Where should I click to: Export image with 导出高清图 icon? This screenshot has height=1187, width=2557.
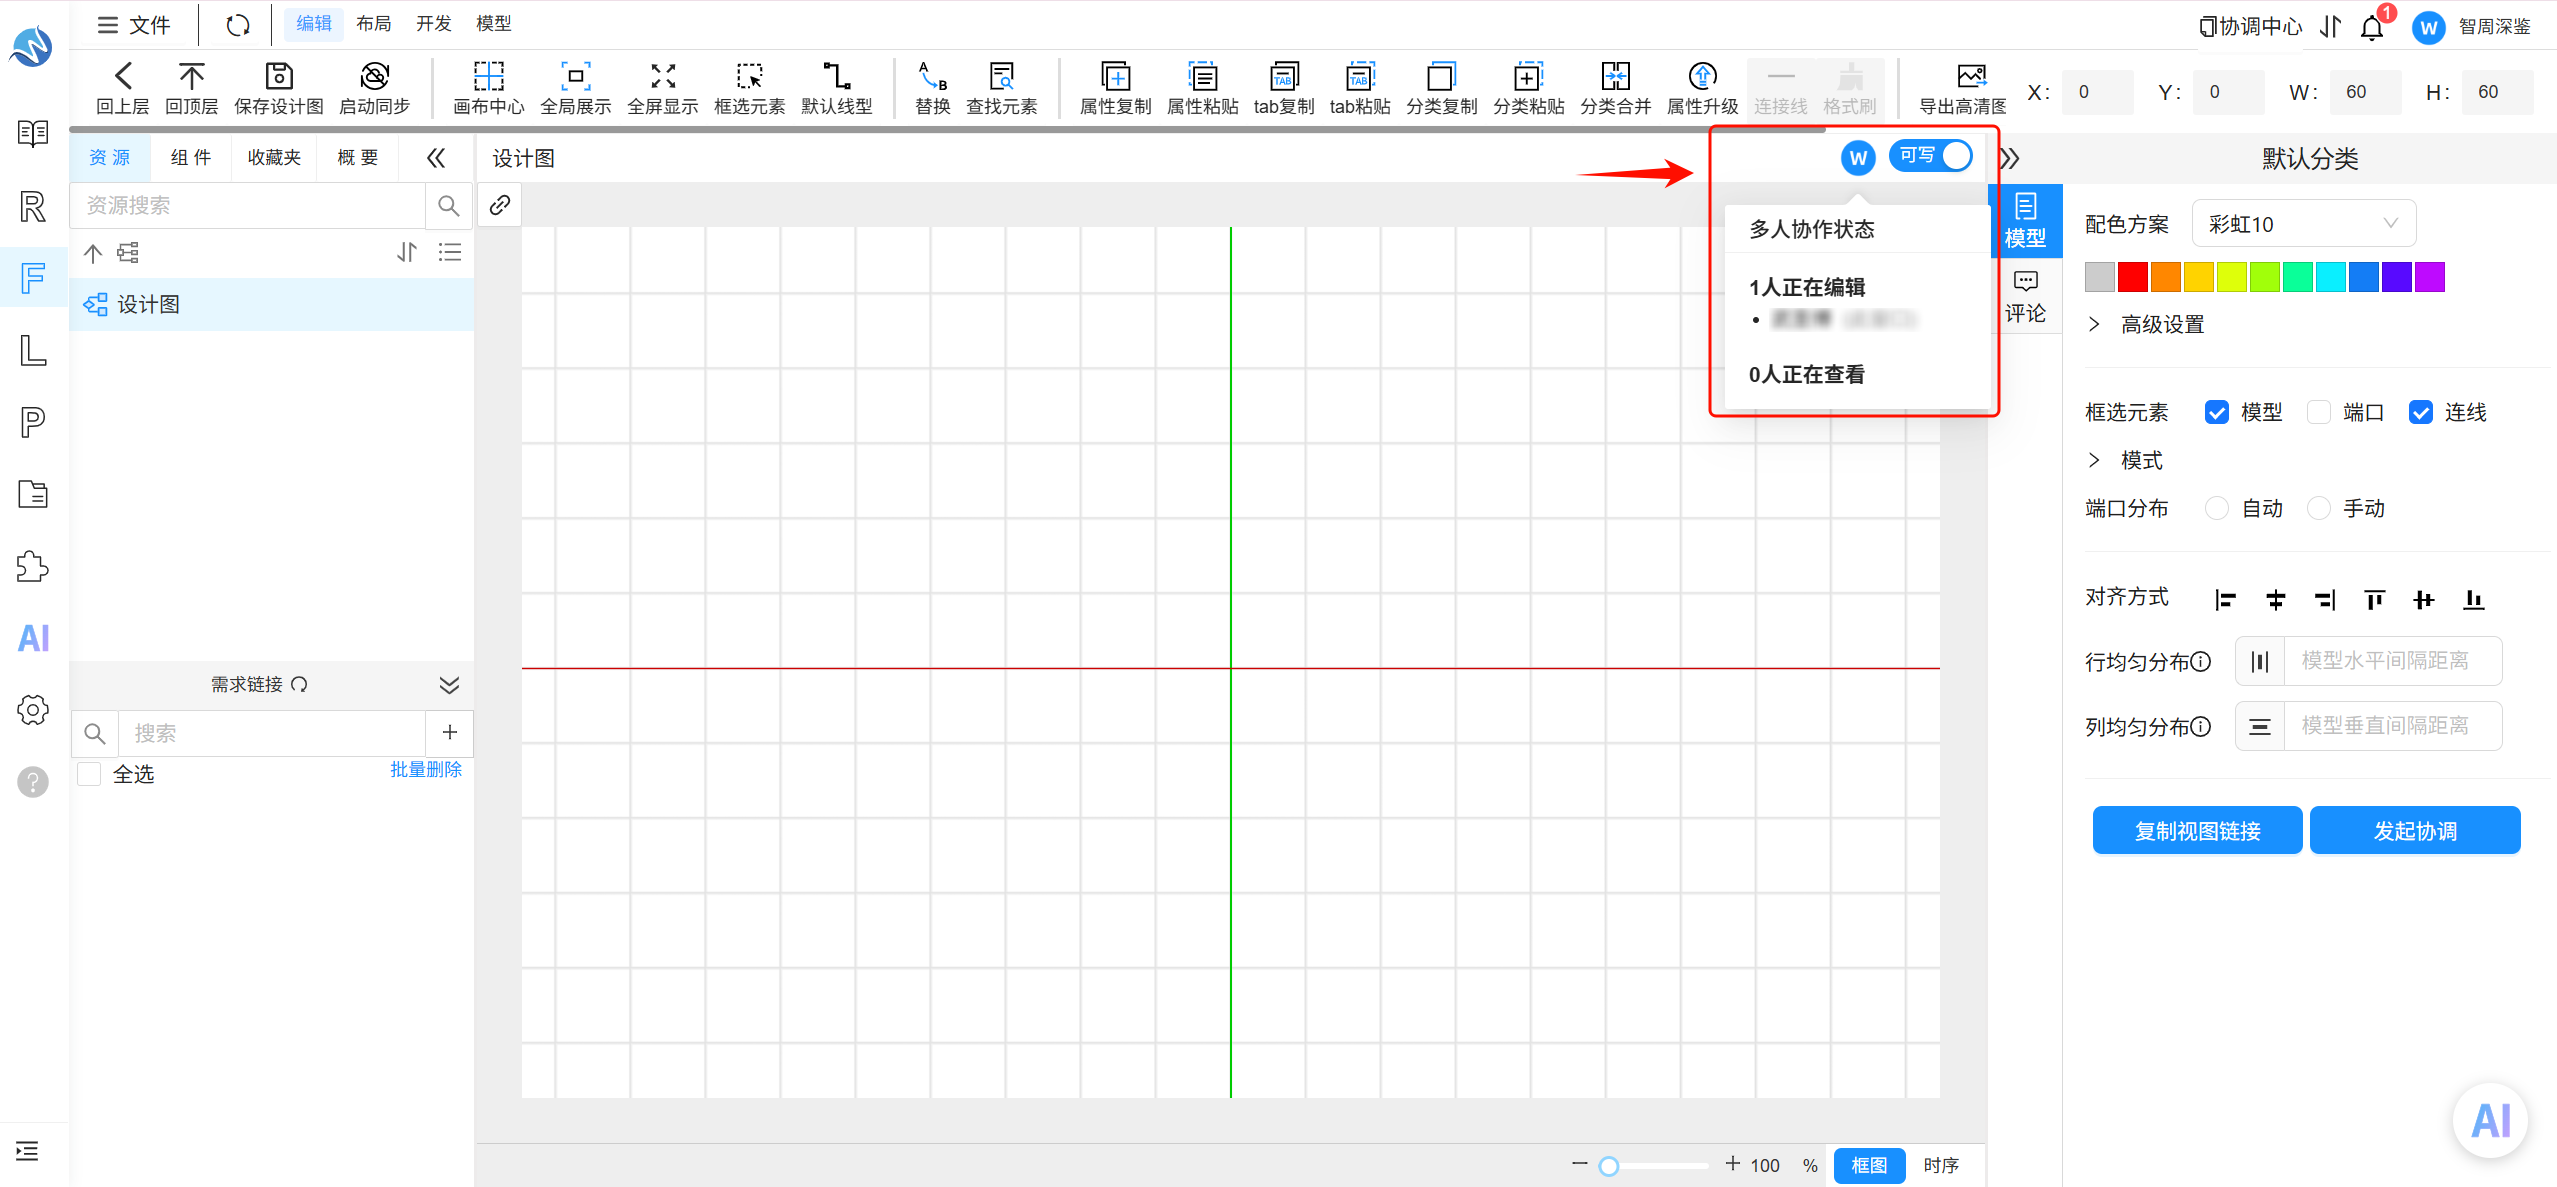click(x=1971, y=76)
